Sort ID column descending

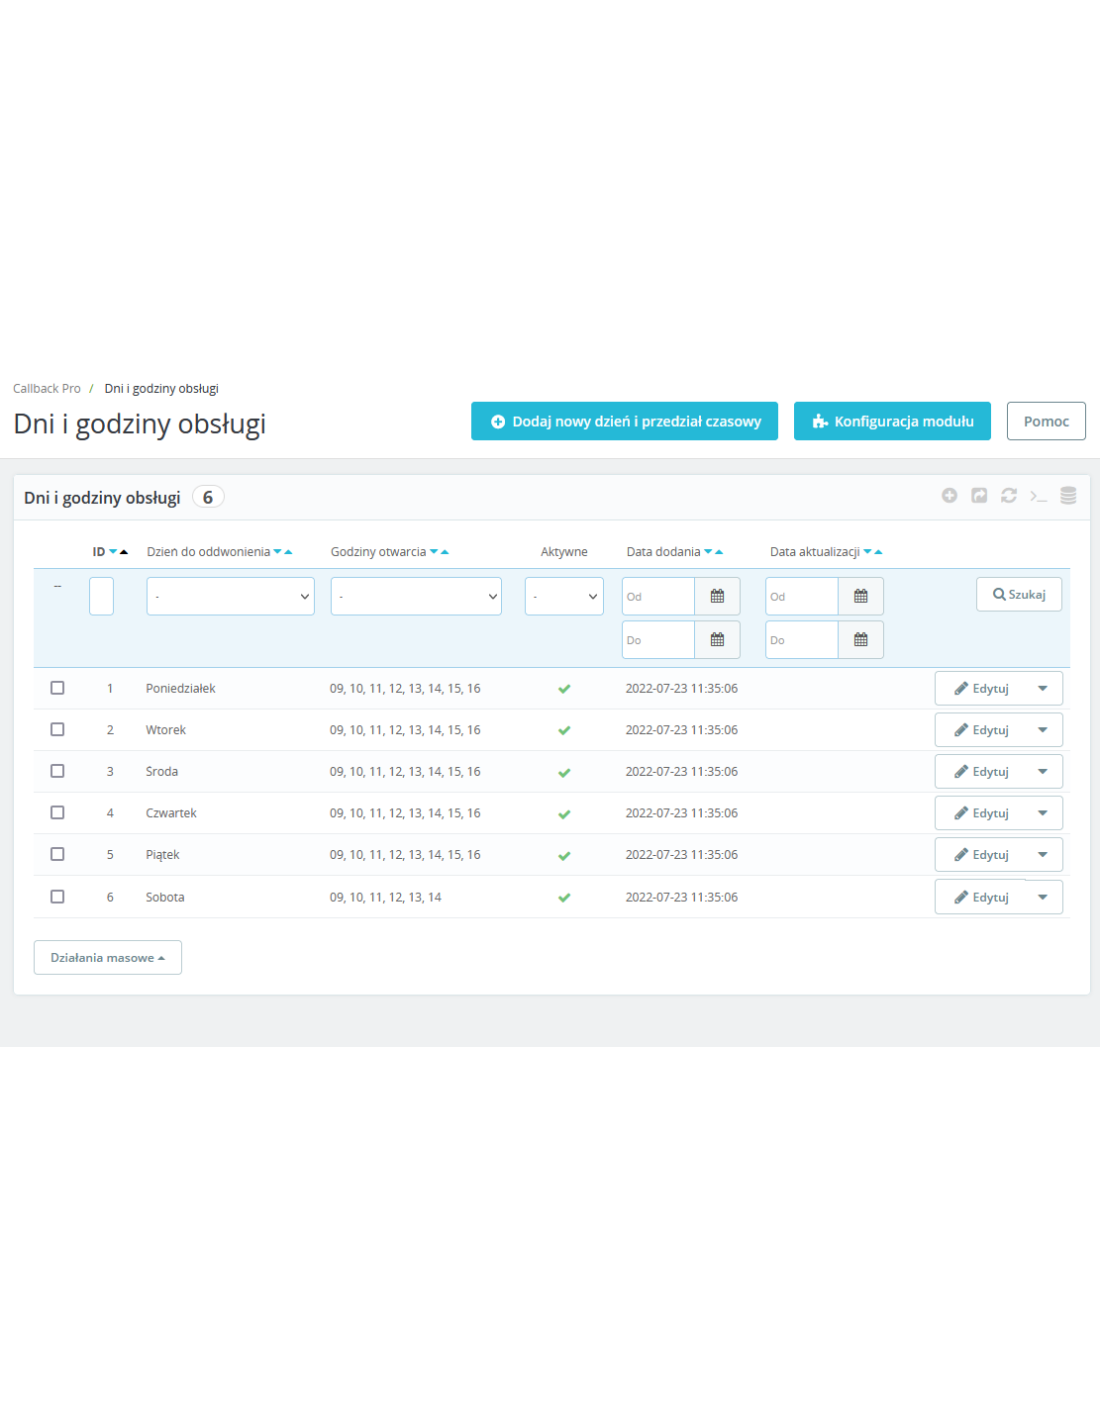point(113,552)
